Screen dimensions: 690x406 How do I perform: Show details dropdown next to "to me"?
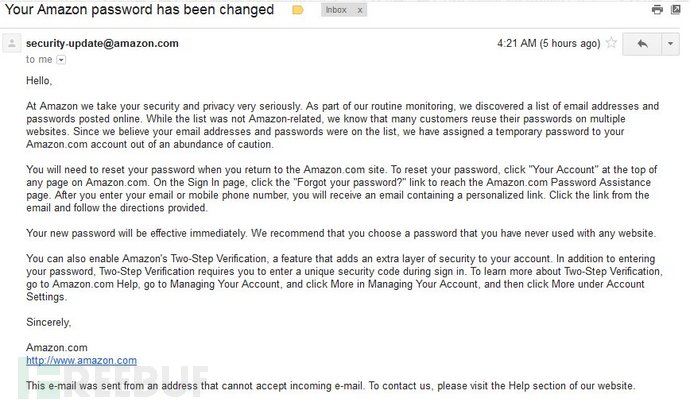(x=61, y=60)
